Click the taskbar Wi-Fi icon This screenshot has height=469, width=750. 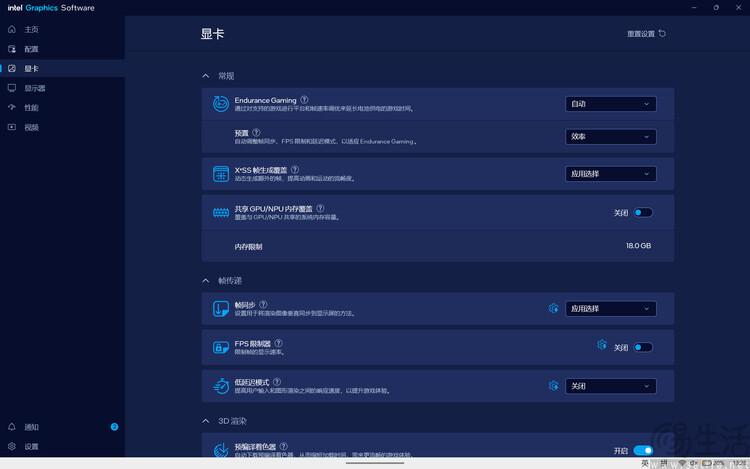(x=682, y=463)
